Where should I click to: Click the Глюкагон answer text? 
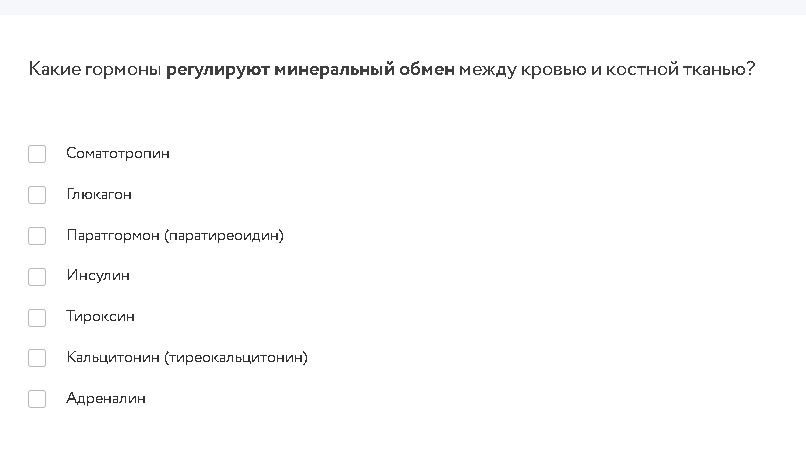[99, 194]
